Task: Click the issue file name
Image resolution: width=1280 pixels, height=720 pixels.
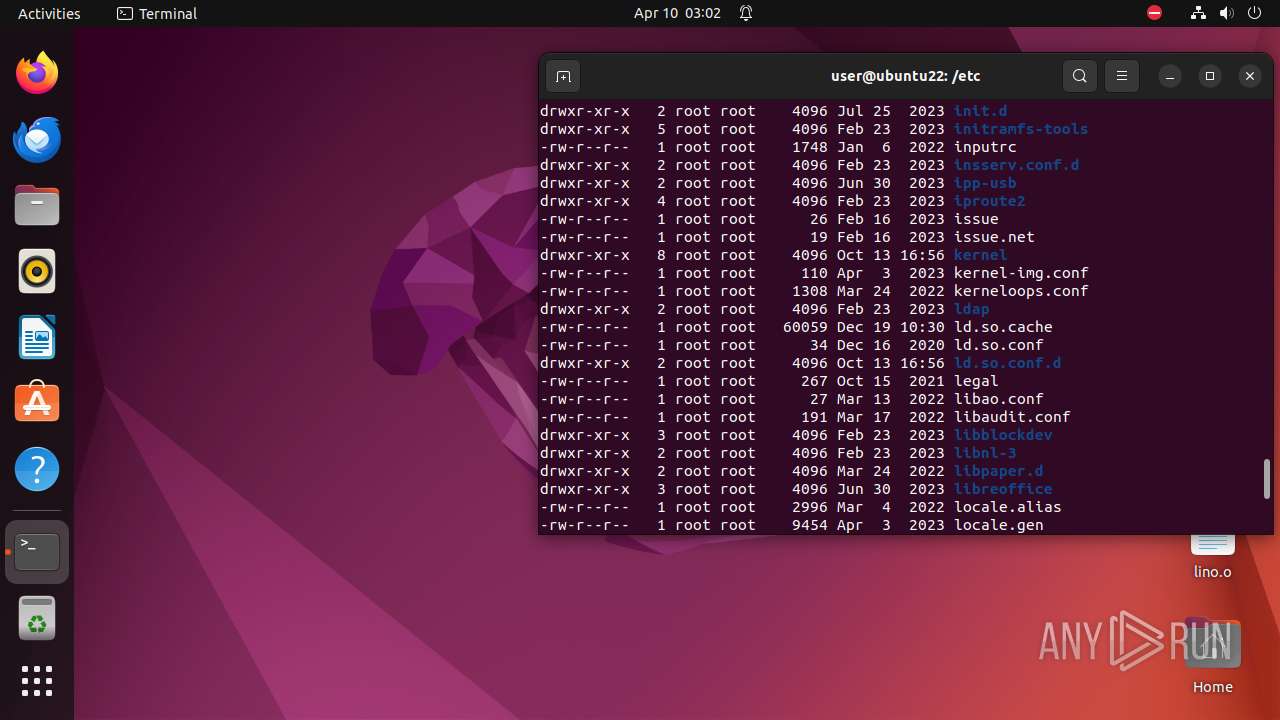Action: [x=976, y=219]
